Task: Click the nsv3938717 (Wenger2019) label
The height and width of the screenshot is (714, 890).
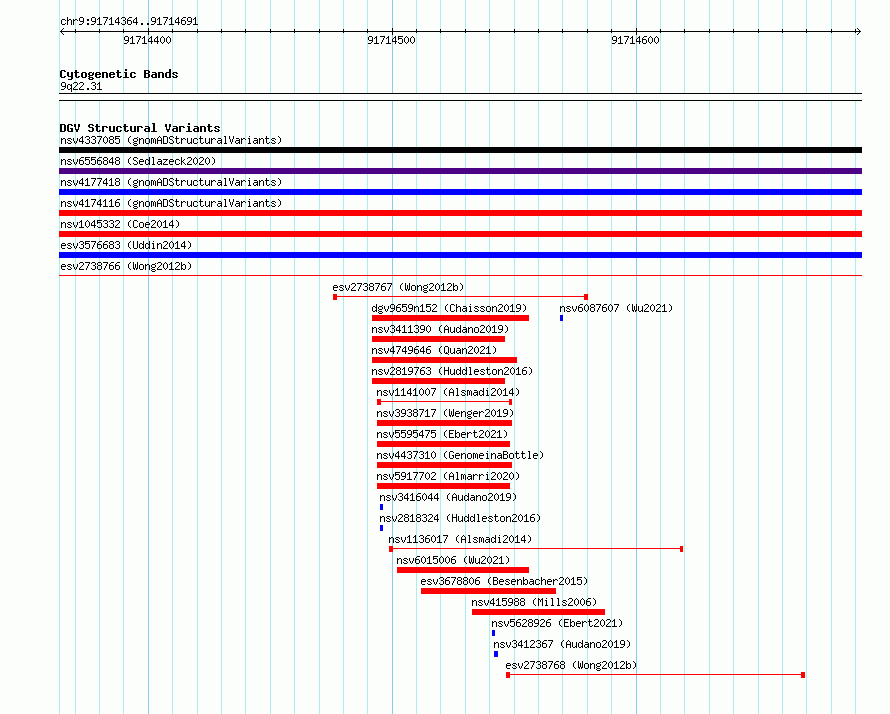Action: tap(445, 413)
